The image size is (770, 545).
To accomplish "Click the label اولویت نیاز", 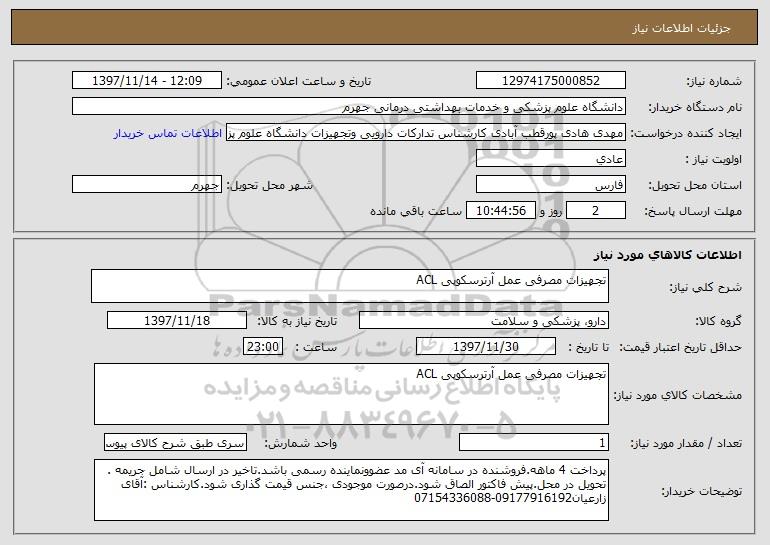I will coord(714,160).
